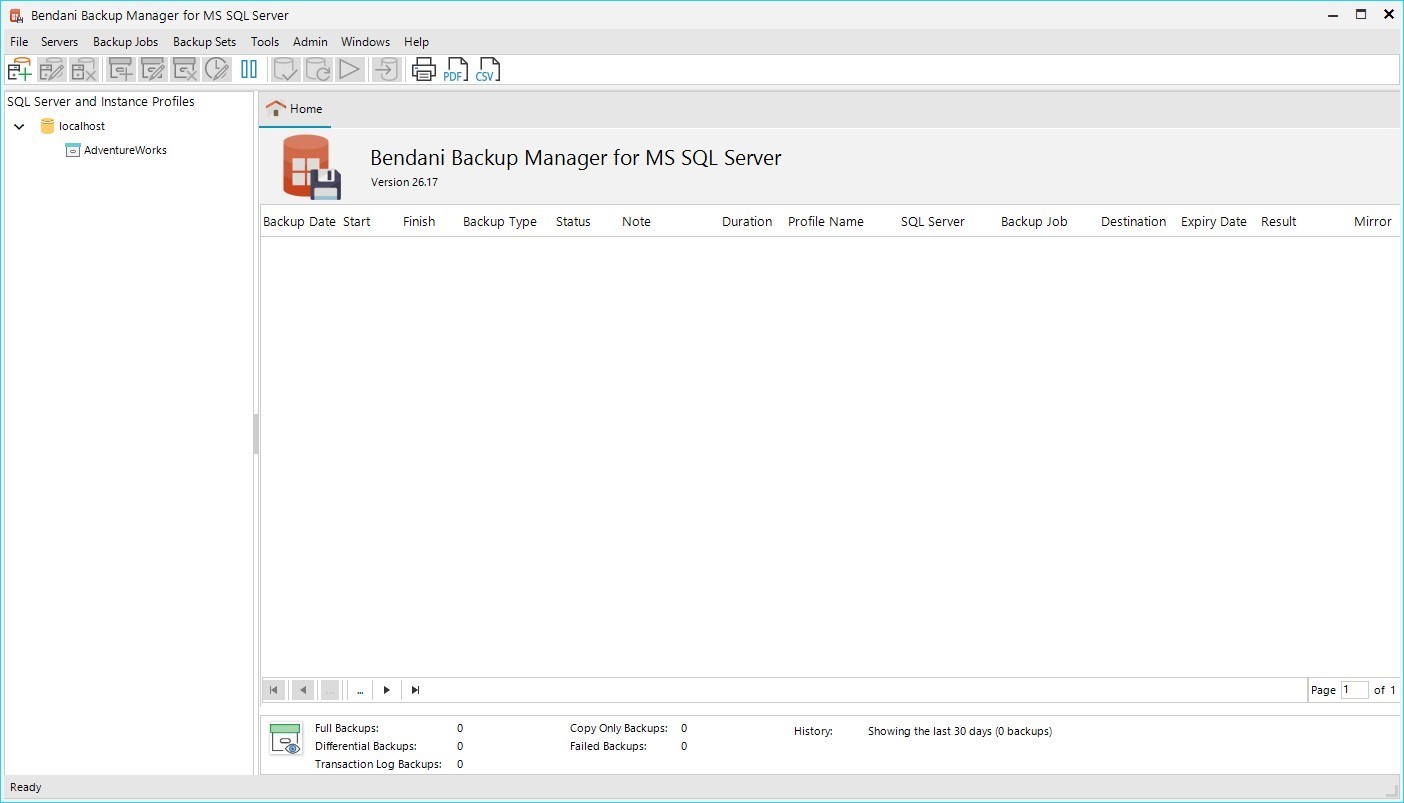This screenshot has height=803, width=1404.
Task: Open the Backup Sets menu
Action: [204, 42]
